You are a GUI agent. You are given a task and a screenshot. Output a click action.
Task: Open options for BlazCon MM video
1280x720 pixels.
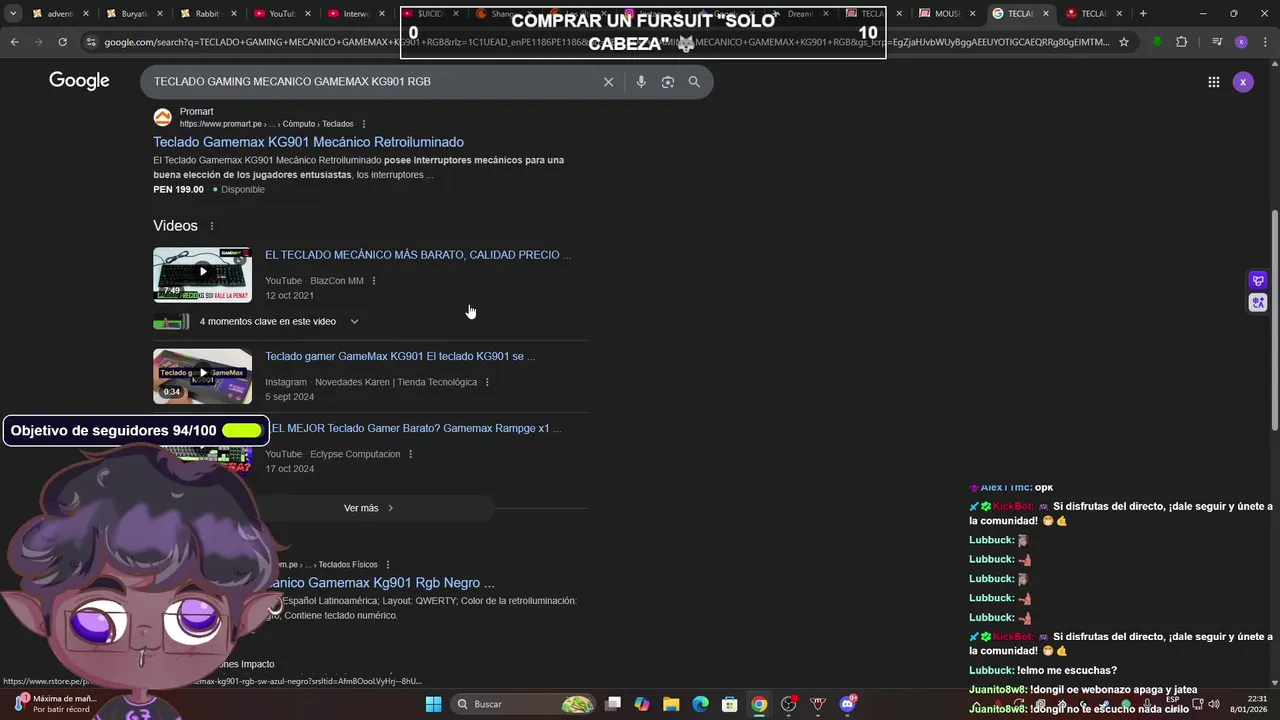[374, 281]
